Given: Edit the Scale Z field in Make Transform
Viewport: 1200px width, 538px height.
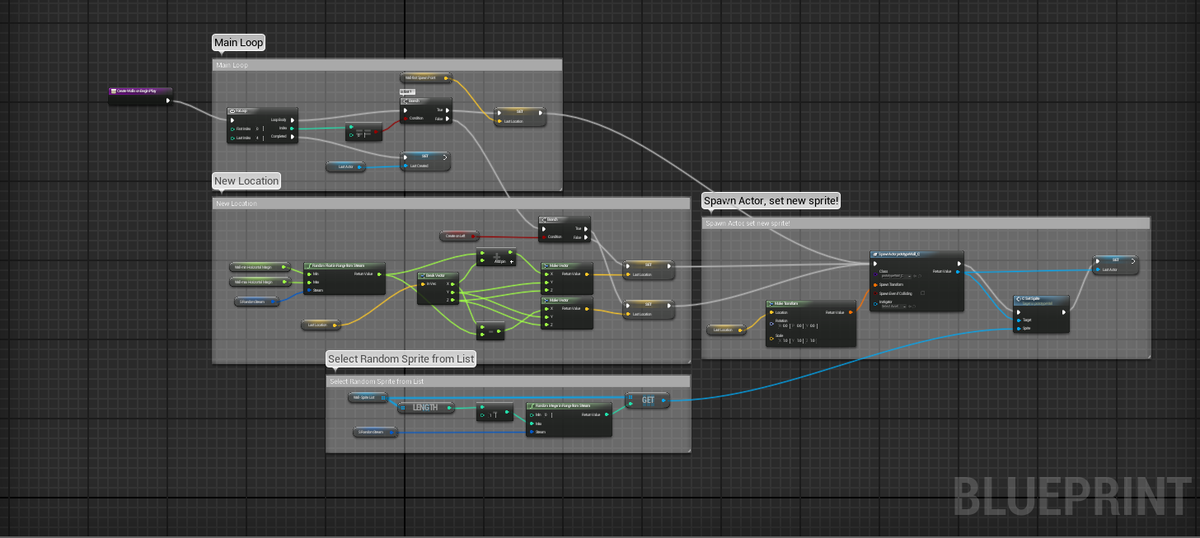Looking at the screenshot, I should [813, 341].
